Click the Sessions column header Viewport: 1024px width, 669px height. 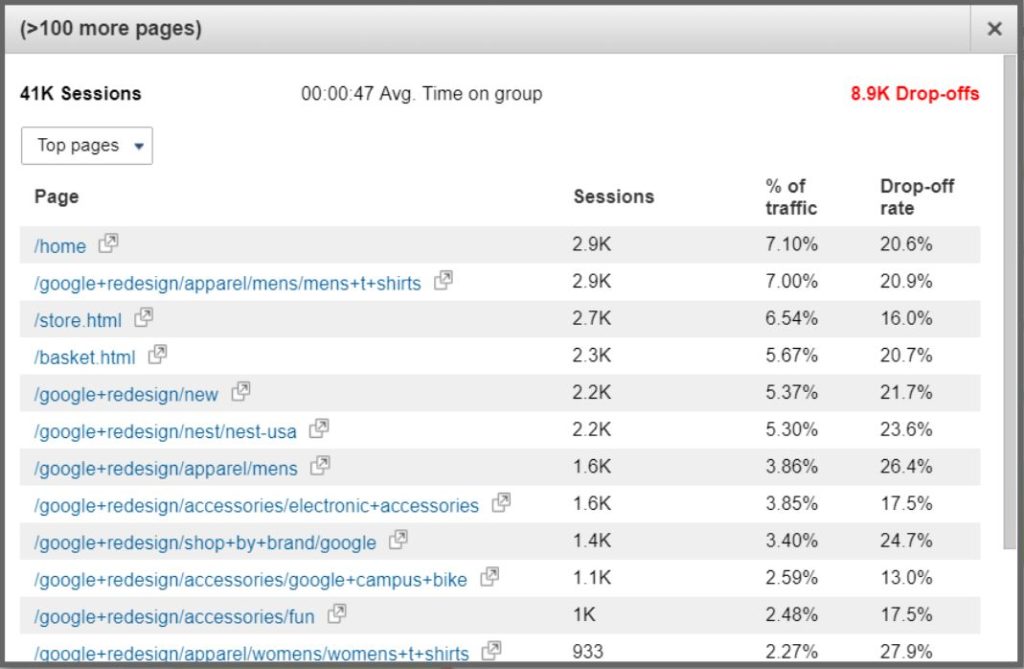click(613, 196)
